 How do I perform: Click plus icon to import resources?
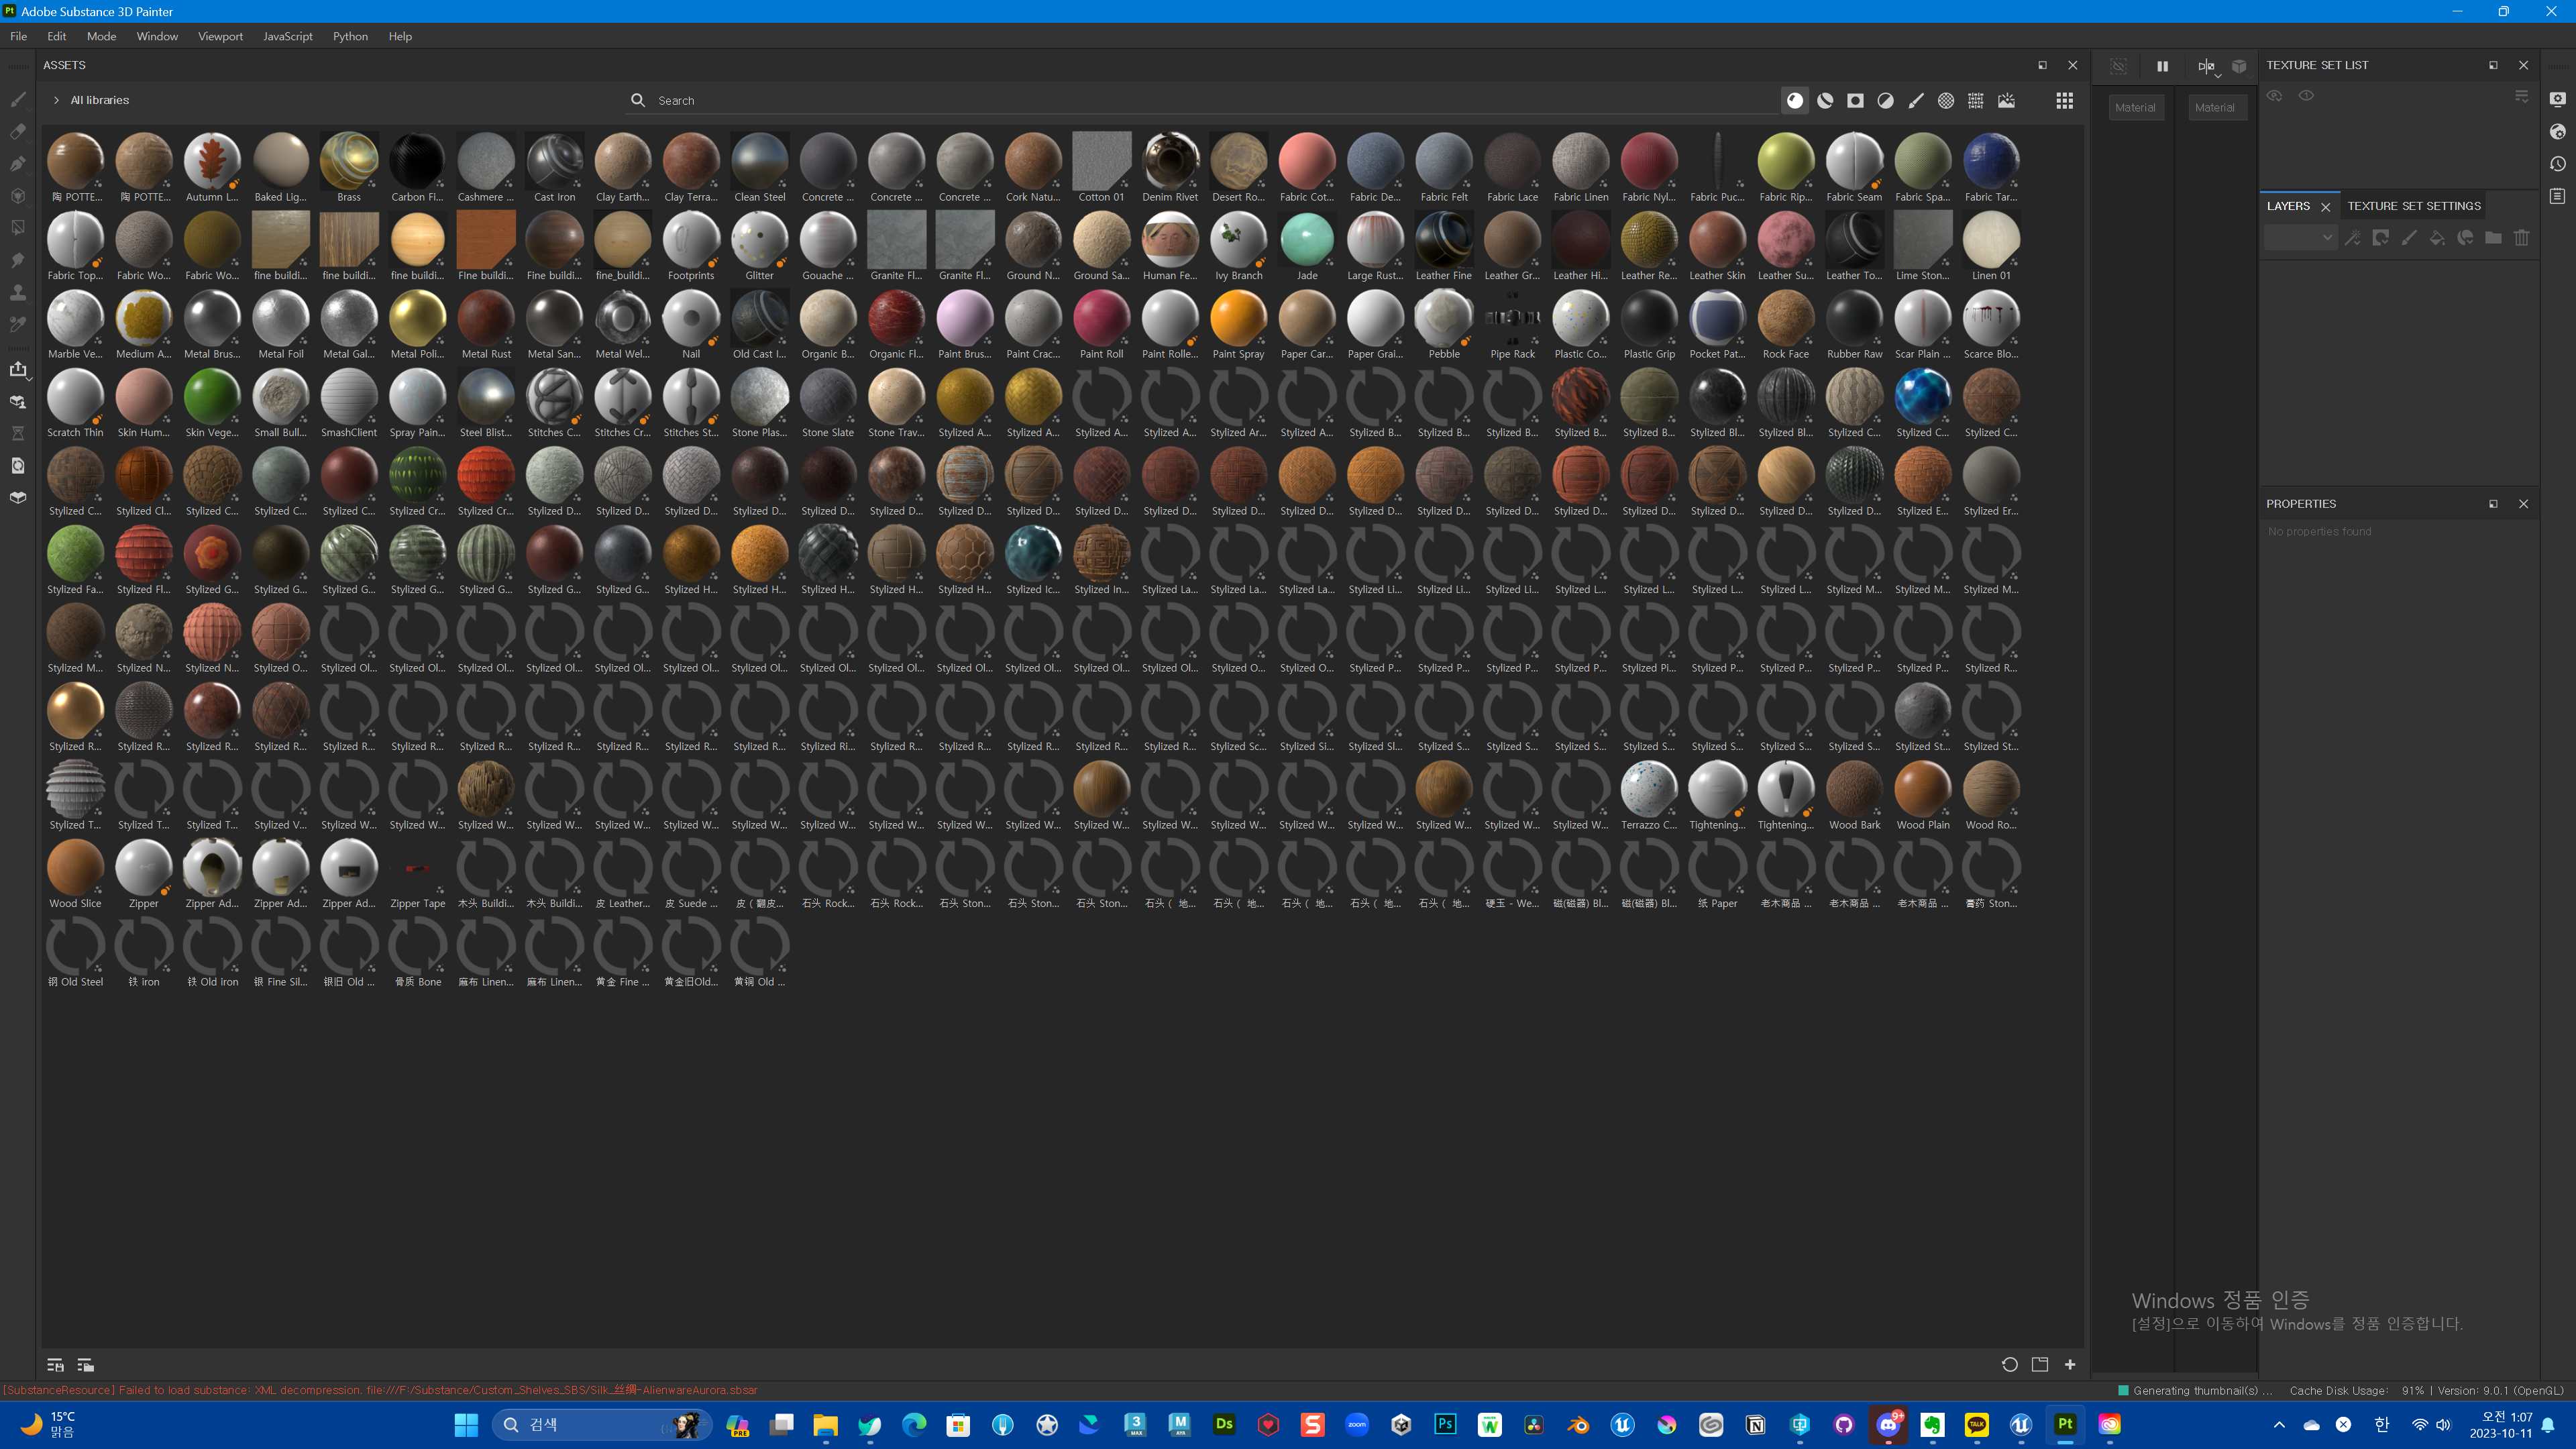tap(2070, 1364)
